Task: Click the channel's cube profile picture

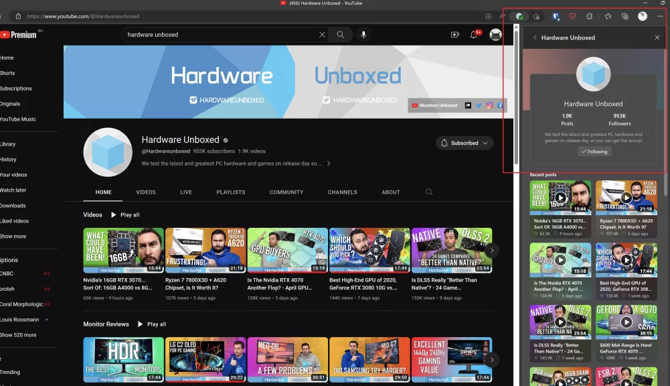Action: 108,152
